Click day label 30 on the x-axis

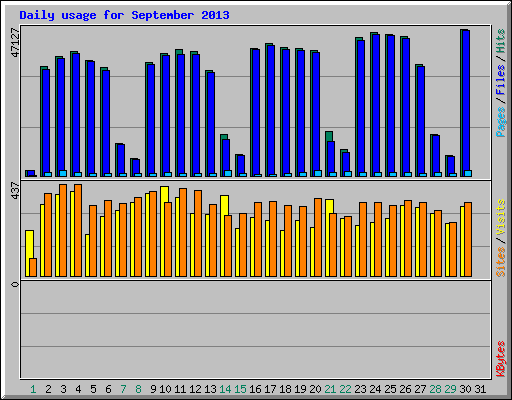tap(465, 389)
